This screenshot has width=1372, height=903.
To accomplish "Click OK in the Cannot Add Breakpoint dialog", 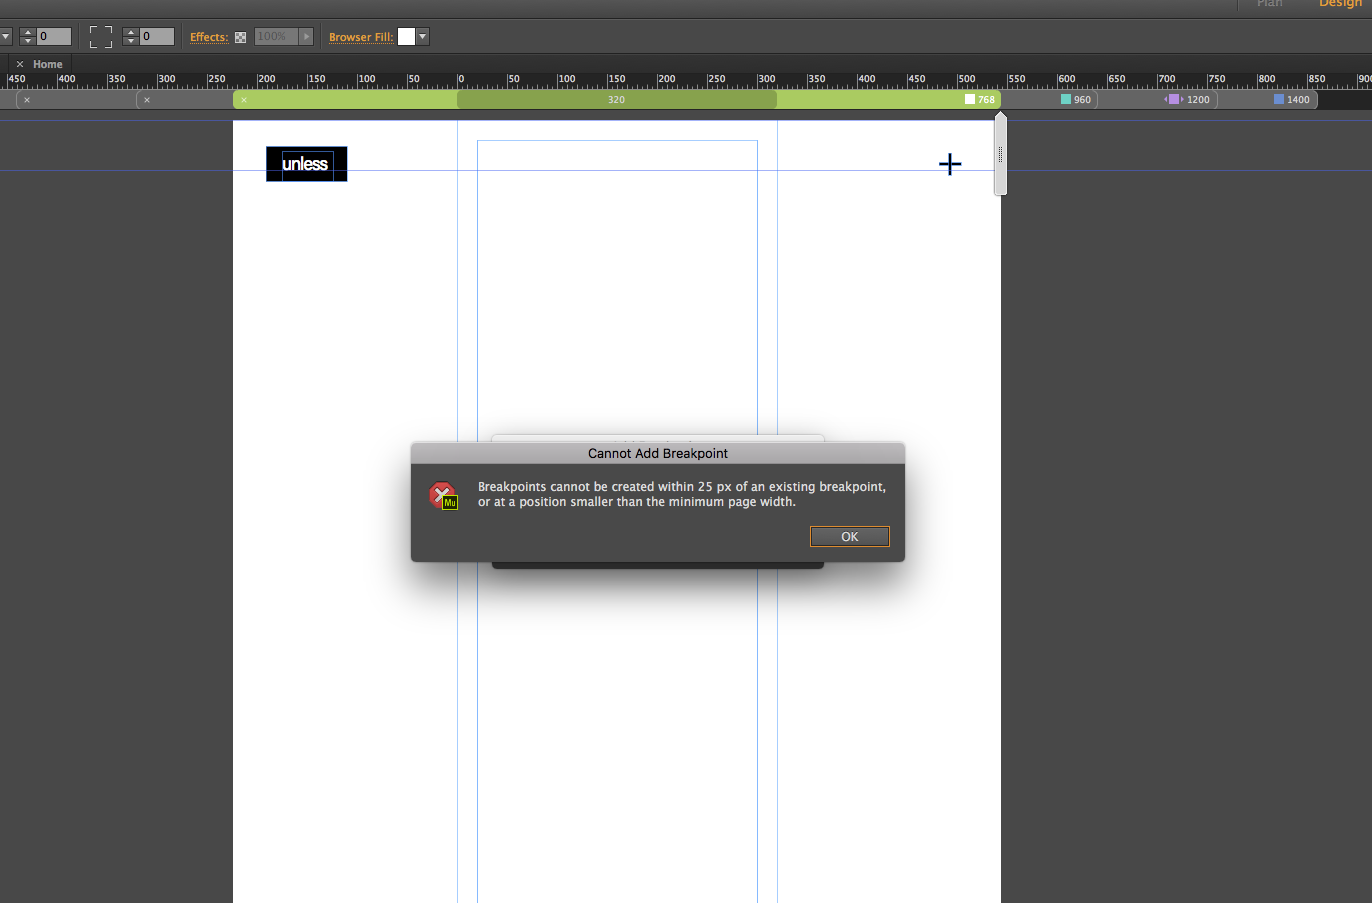I will coord(849,537).
